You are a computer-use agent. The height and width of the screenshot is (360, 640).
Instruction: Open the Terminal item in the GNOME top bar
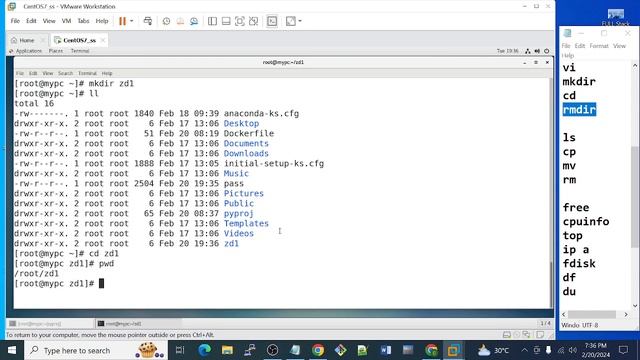80,51
